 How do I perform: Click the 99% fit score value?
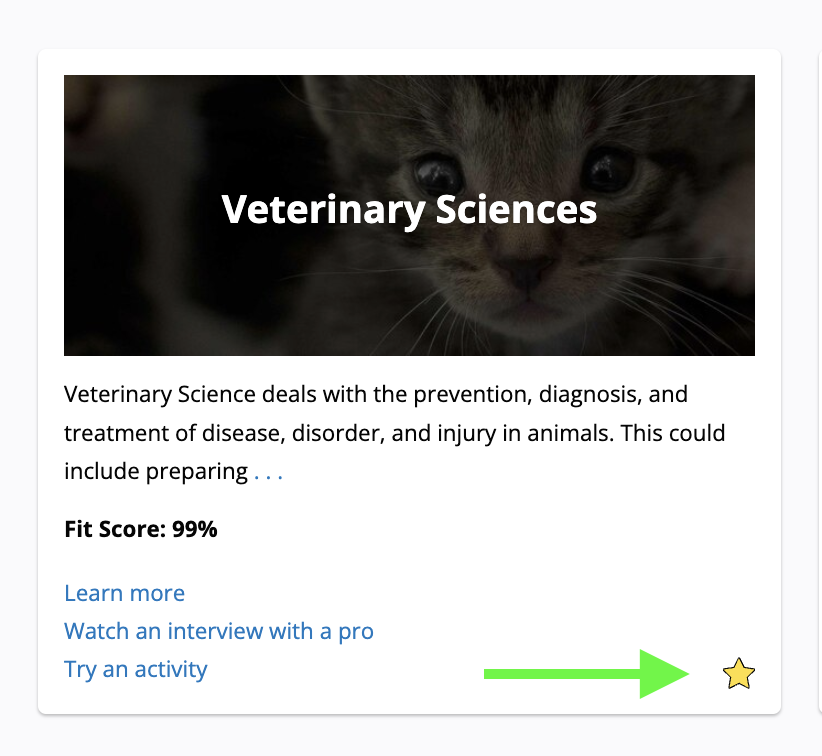pyautogui.click(x=194, y=529)
